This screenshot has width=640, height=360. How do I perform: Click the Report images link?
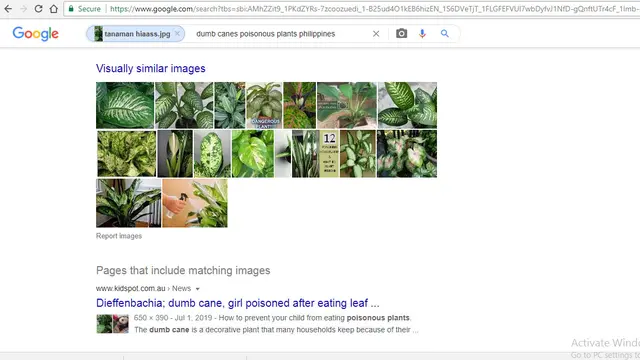coord(119,236)
